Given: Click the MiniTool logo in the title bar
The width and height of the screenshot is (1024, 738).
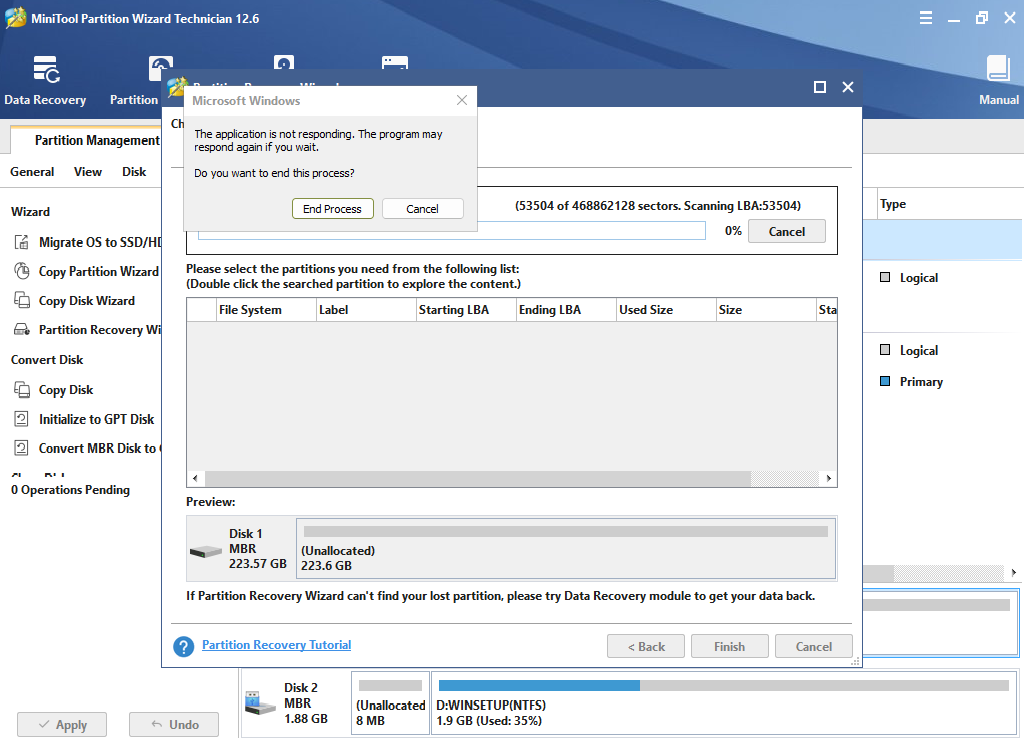Looking at the screenshot, I should [16, 18].
